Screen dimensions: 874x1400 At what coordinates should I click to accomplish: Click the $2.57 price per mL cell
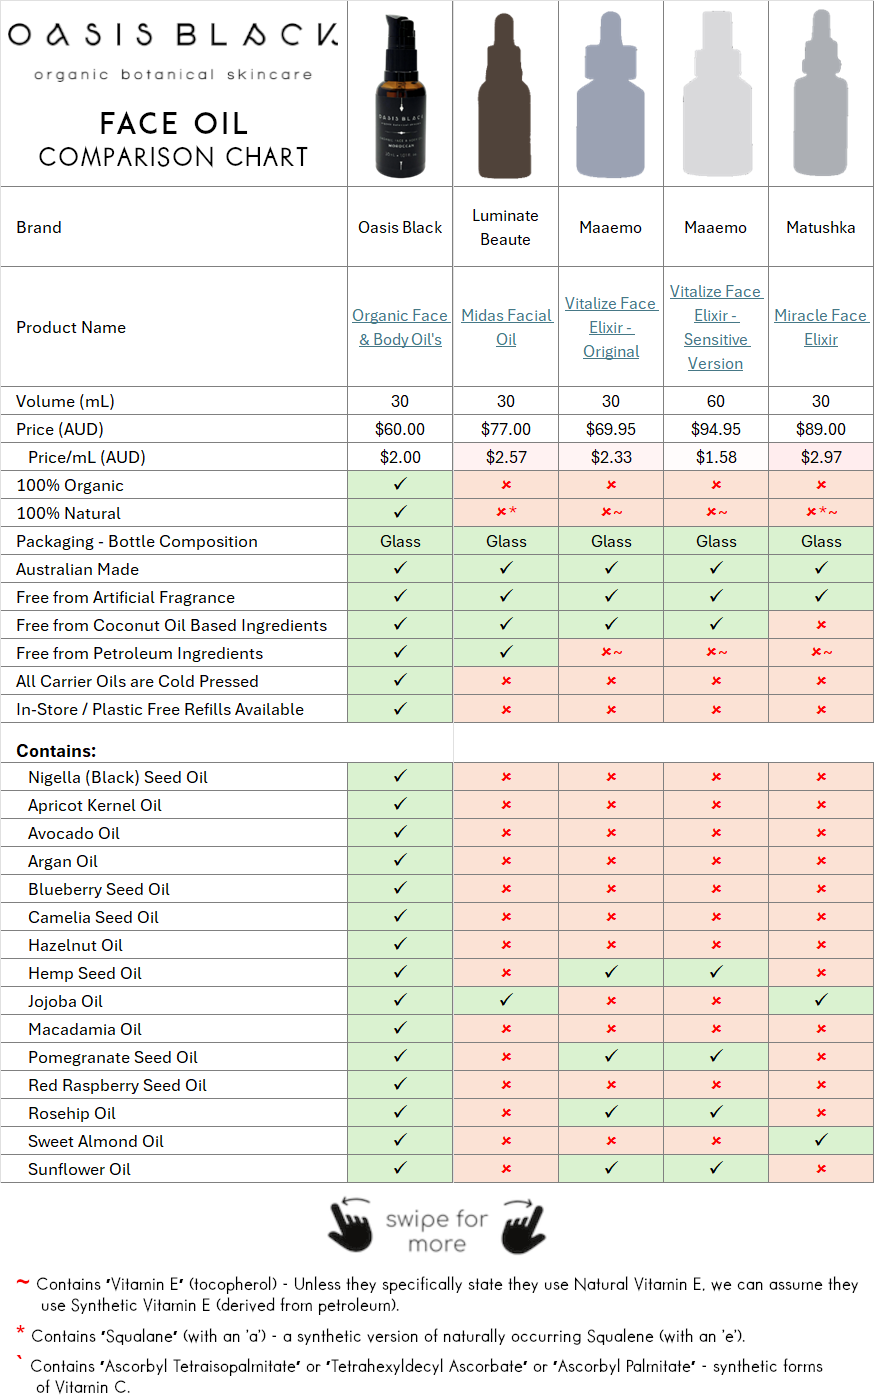506,457
